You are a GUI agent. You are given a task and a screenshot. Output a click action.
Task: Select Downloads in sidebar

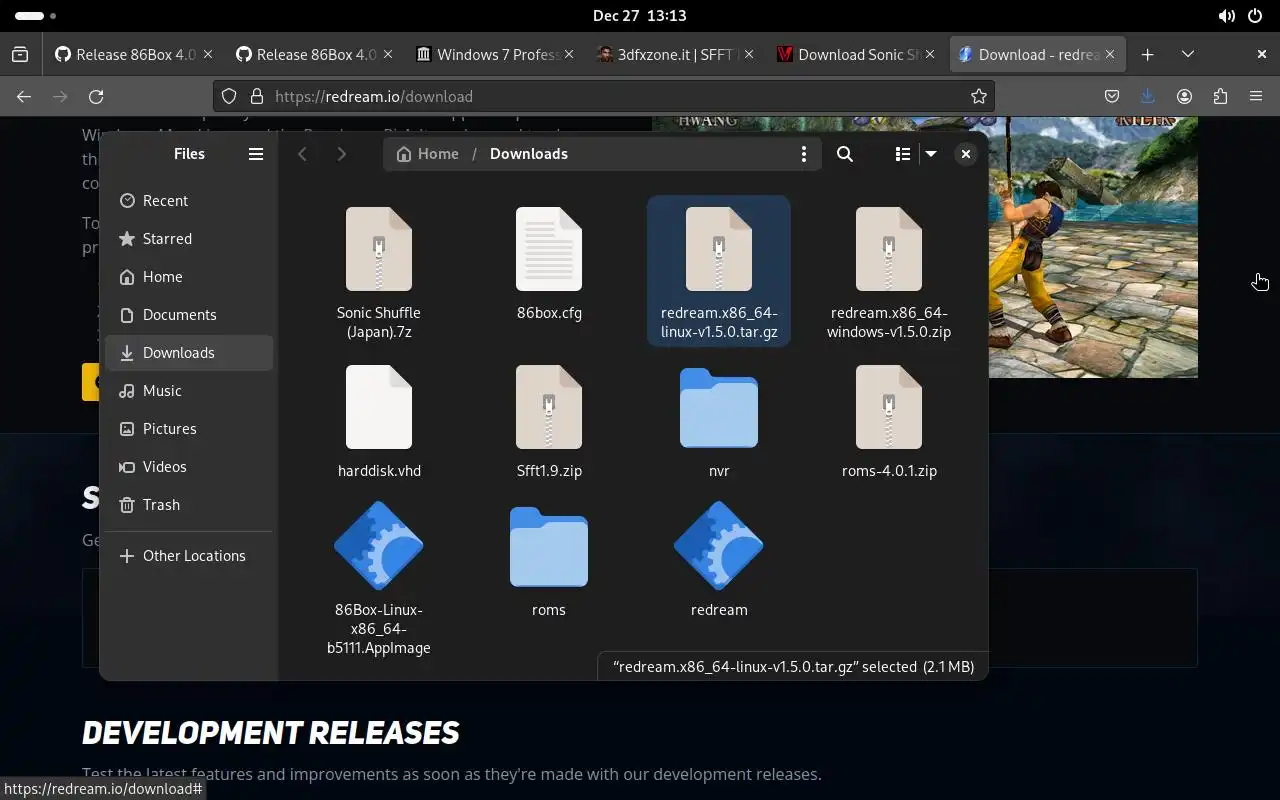point(188,353)
